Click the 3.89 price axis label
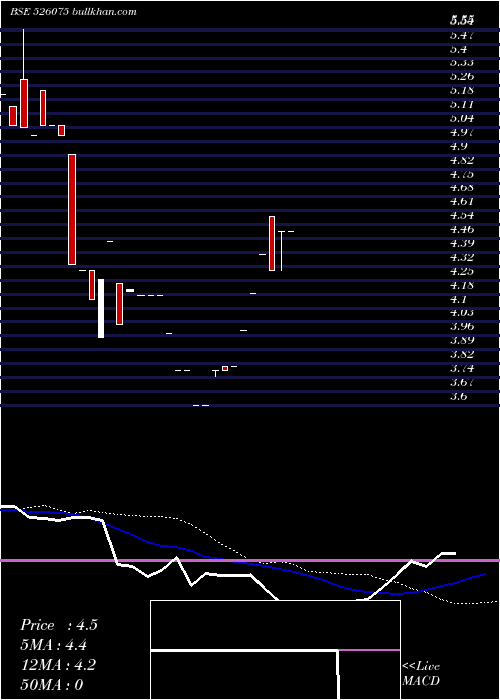500x700 pixels. click(x=462, y=341)
